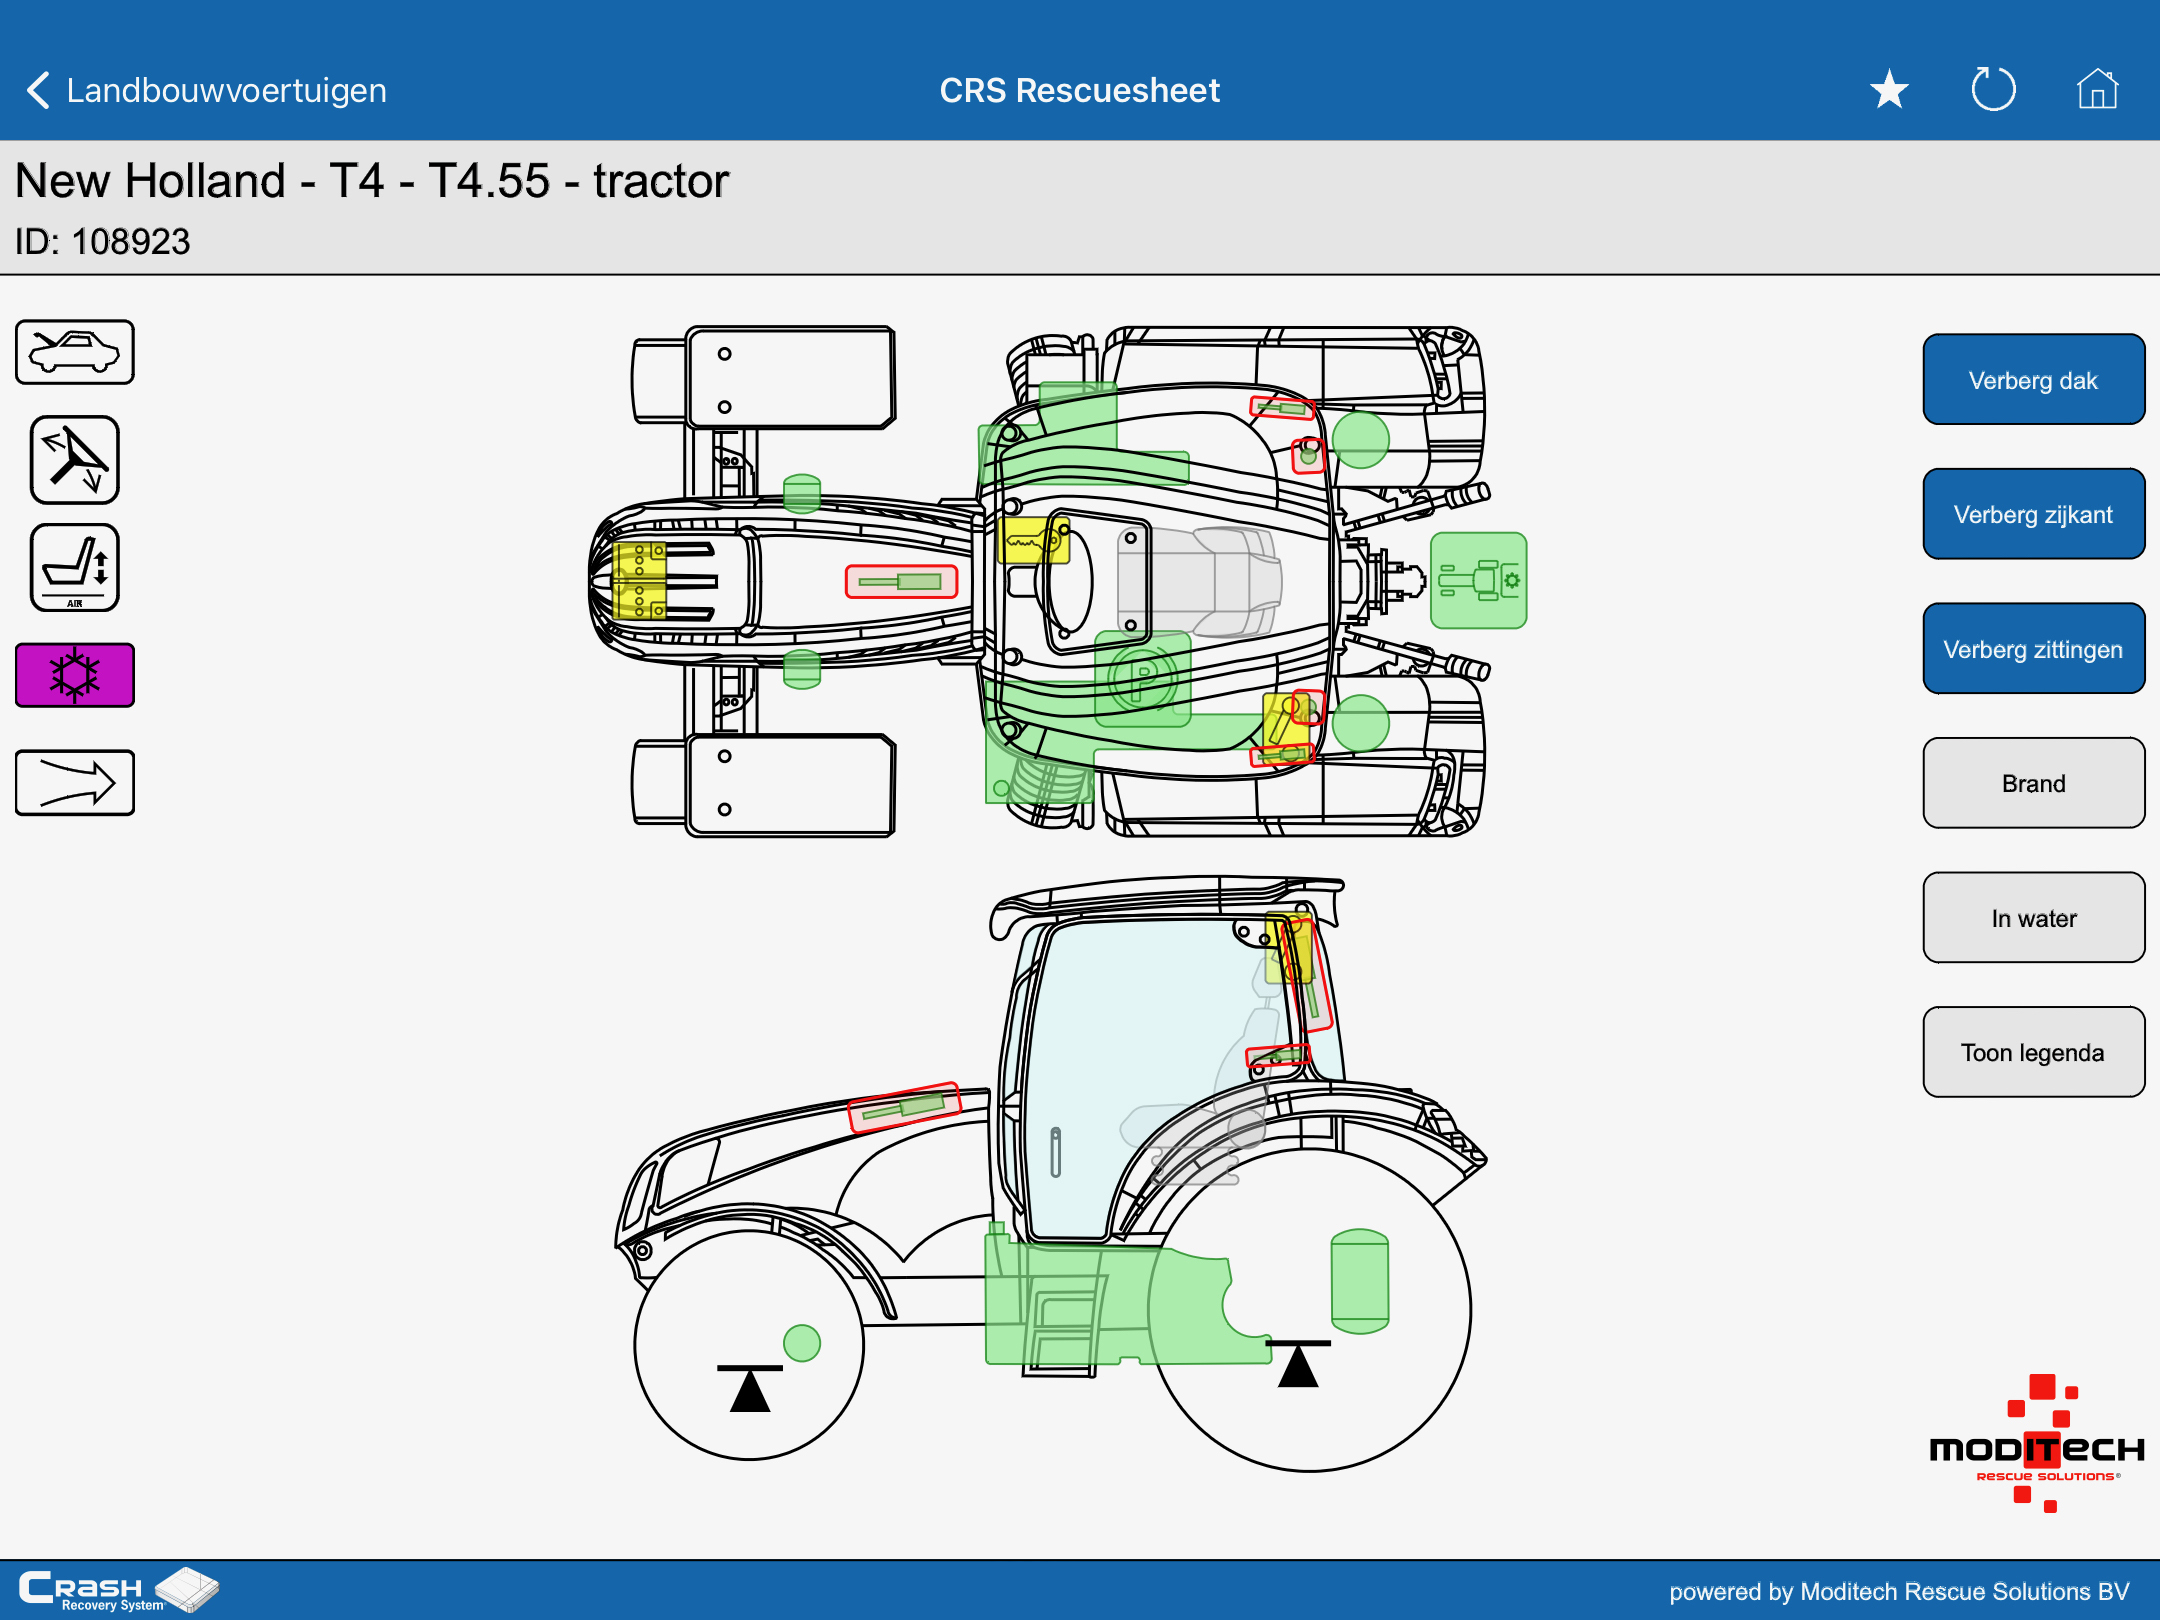Tap red hood gas strut in top view

(901, 581)
